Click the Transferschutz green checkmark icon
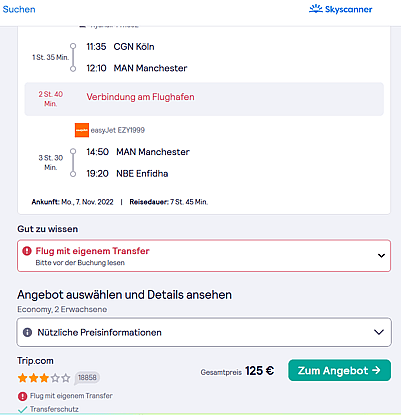401x415 pixels. point(22,409)
